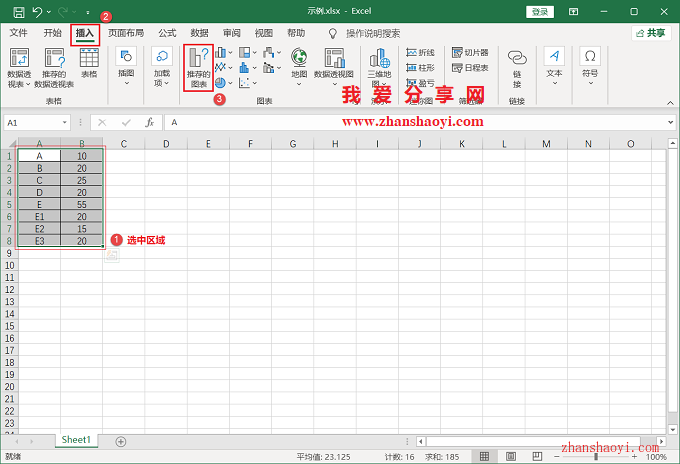The width and height of the screenshot is (680, 464).
Task: Open Customize Quick Access Toolbar dropdown
Action: point(88,12)
